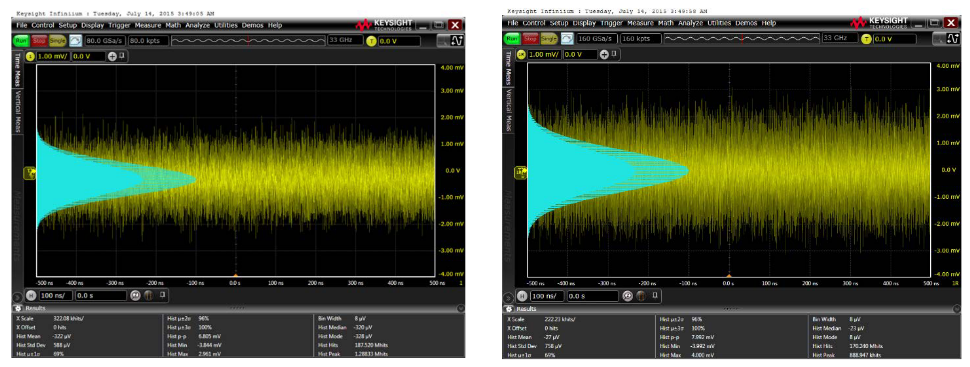Click trigger level 0.0 V field in left window
970x367 pixels.
[399, 41]
